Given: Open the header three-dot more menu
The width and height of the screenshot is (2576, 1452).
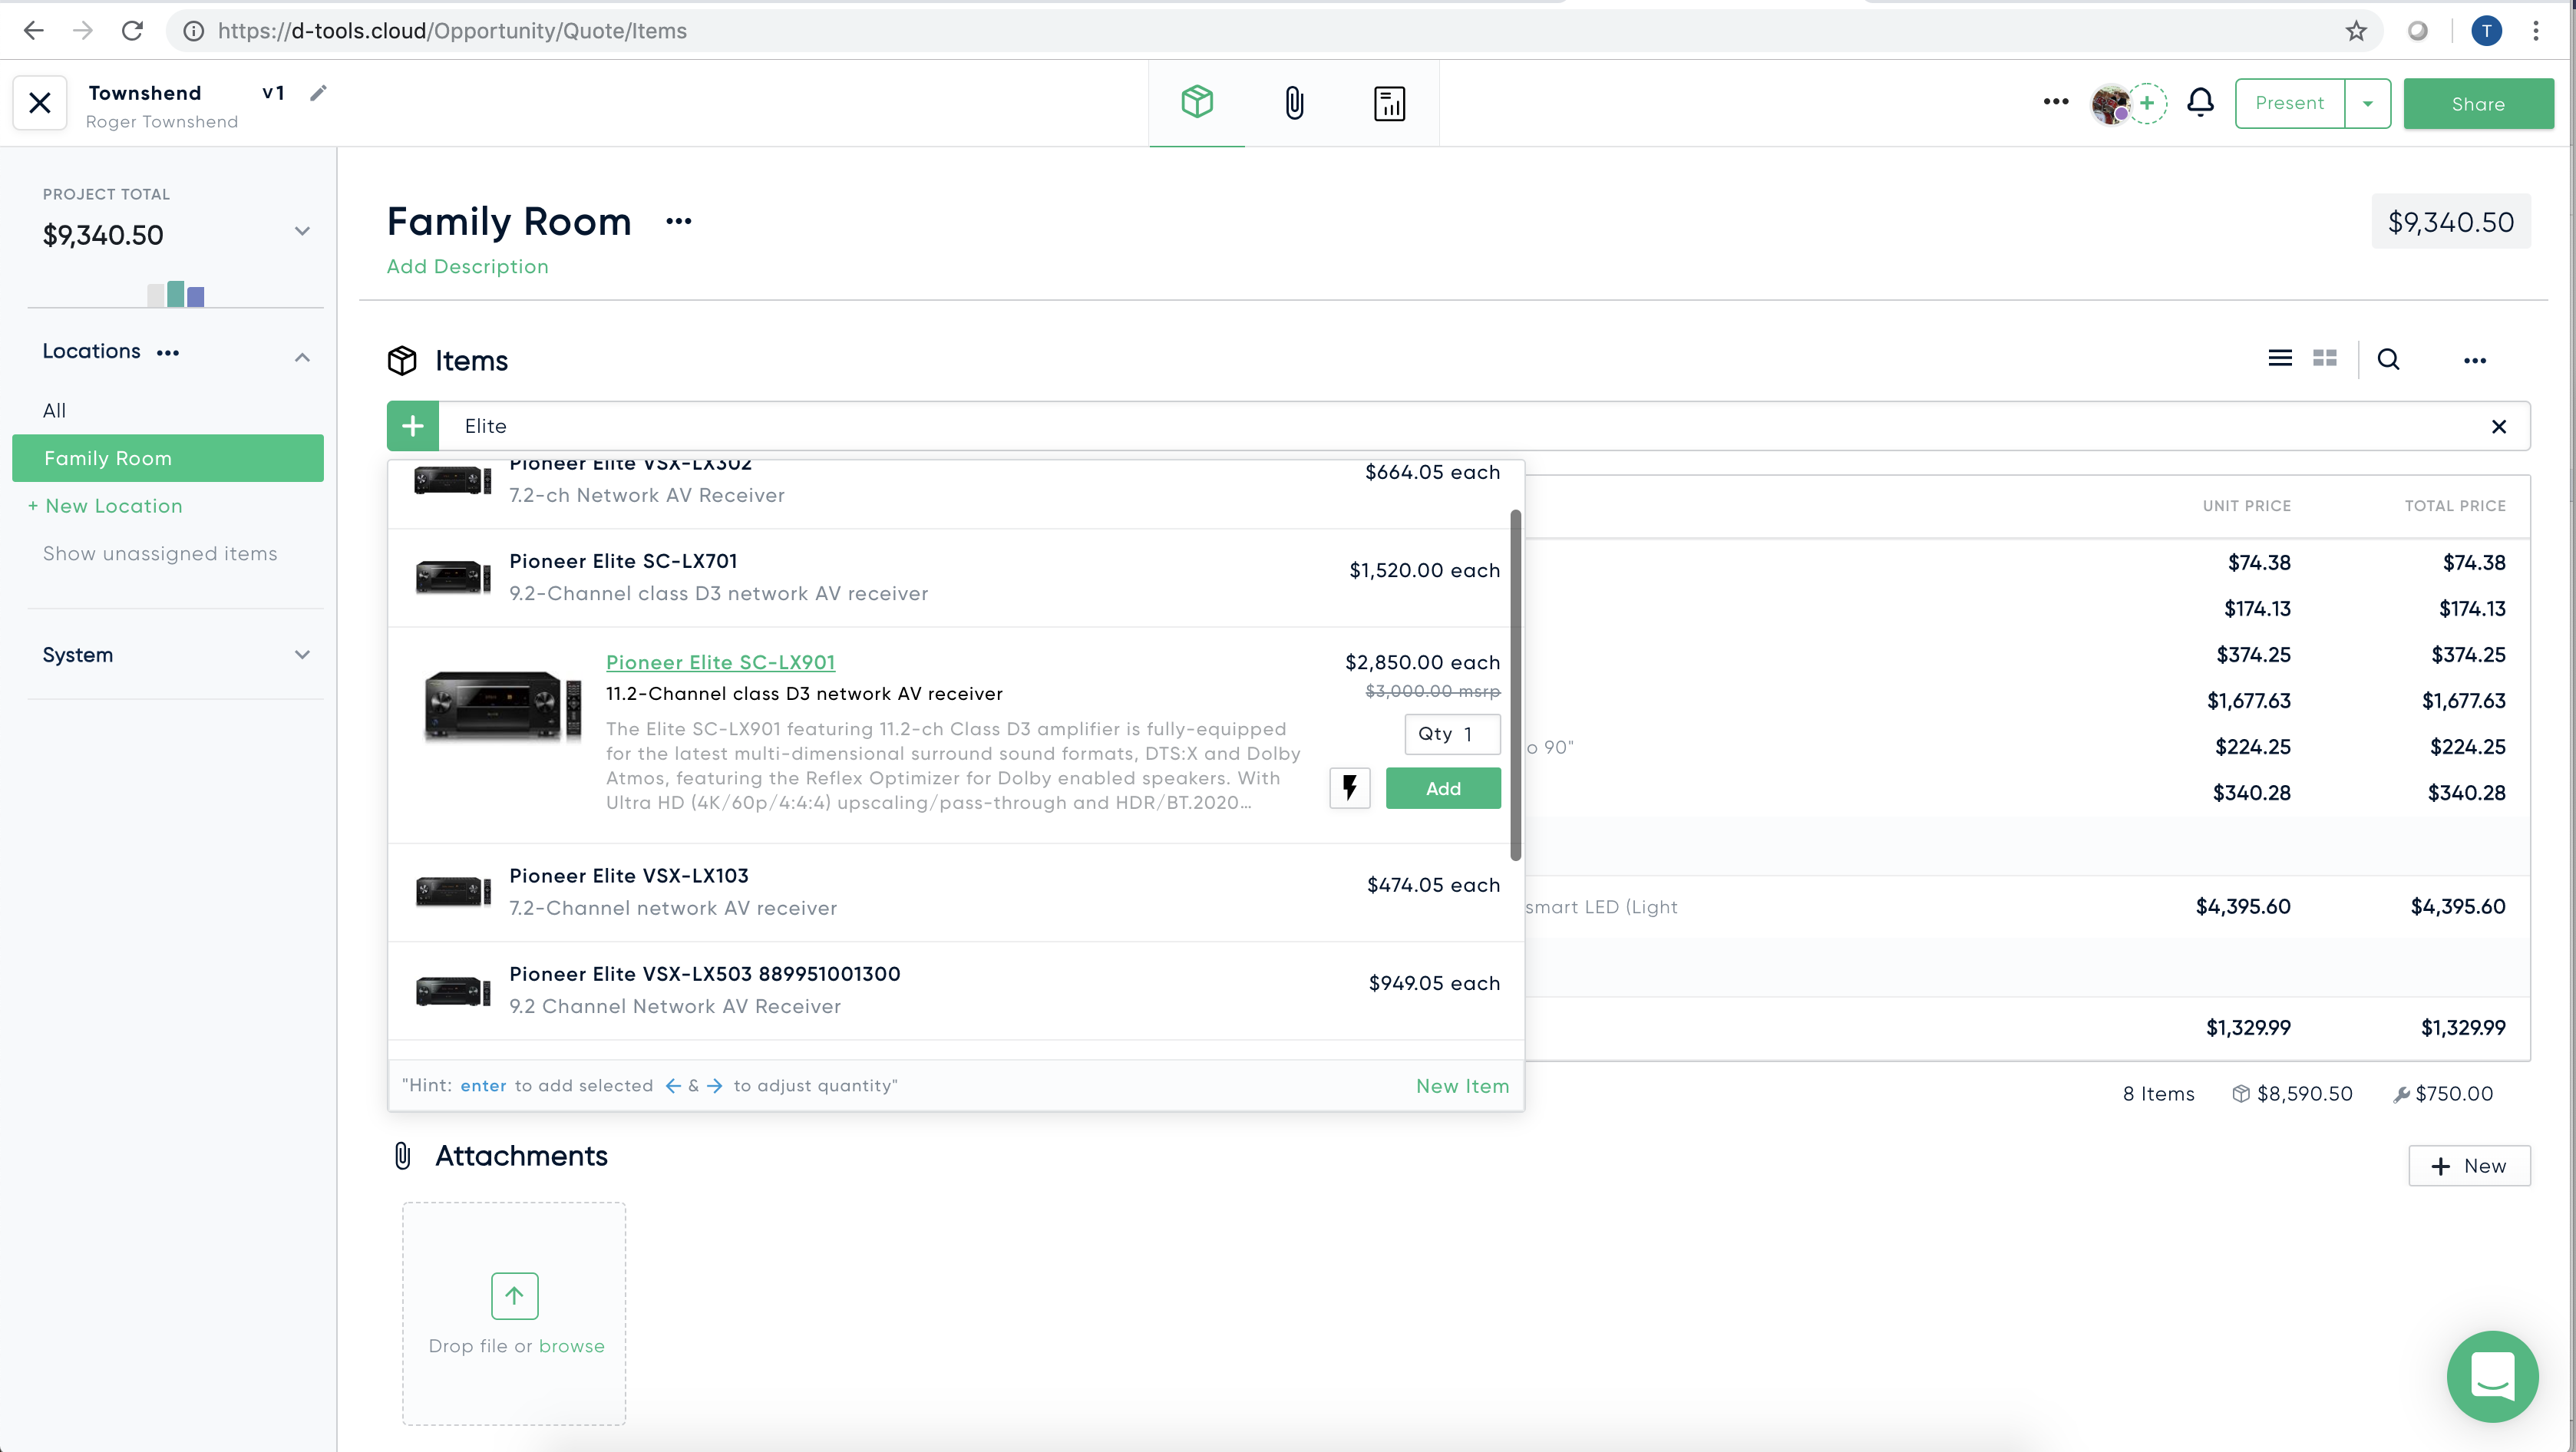Looking at the screenshot, I should (x=2056, y=102).
